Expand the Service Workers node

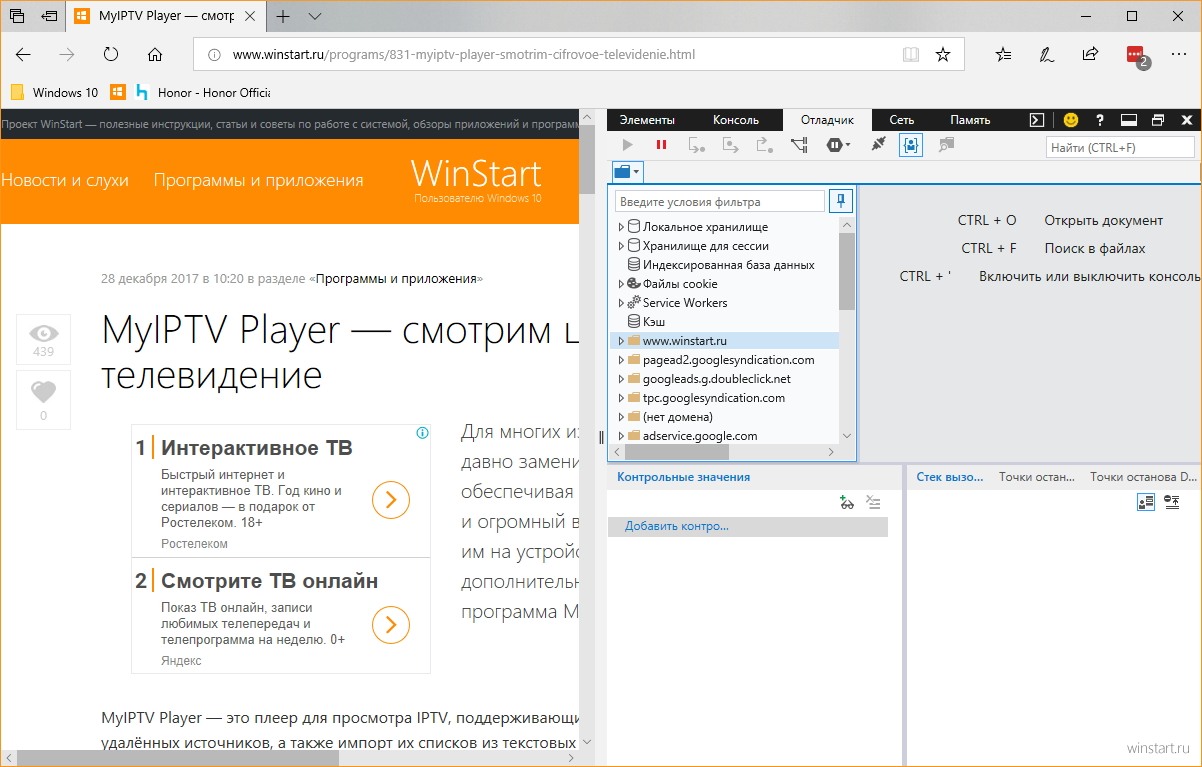(x=621, y=303)
